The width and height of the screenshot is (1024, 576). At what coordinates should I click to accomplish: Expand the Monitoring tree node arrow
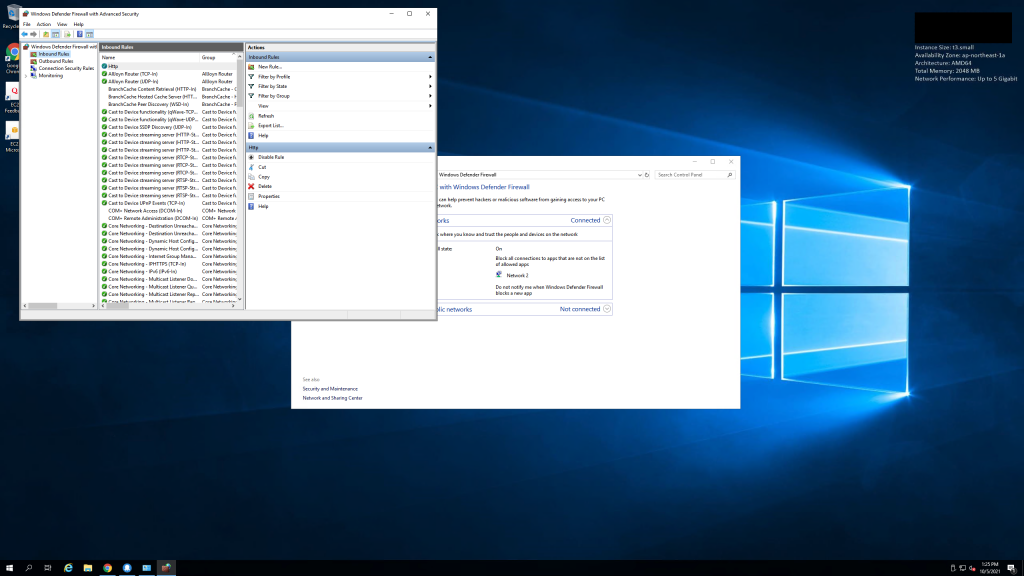[x=26, y=76]
